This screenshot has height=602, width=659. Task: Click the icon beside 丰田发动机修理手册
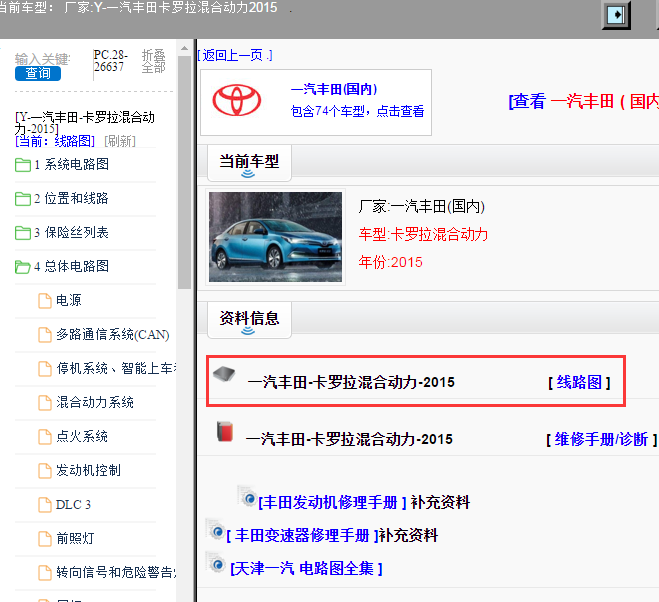(x=247, y=496)
